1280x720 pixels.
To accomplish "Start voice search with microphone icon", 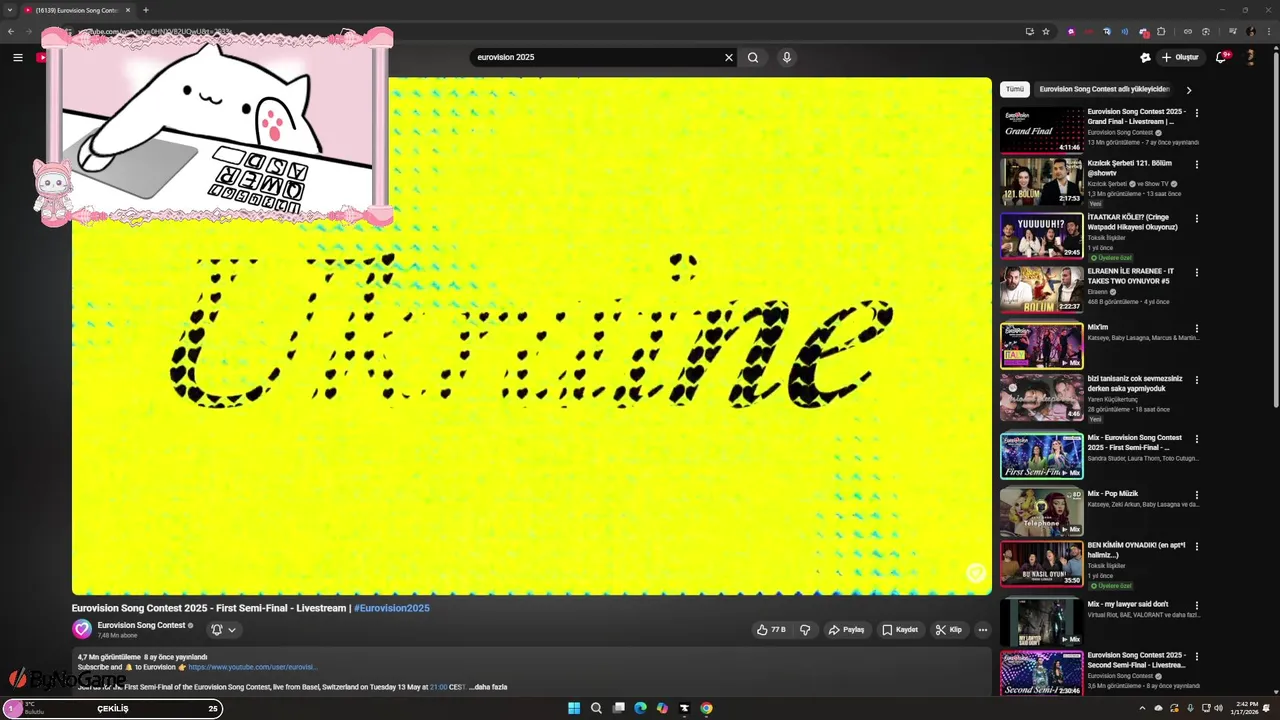I will pos(787,57).
